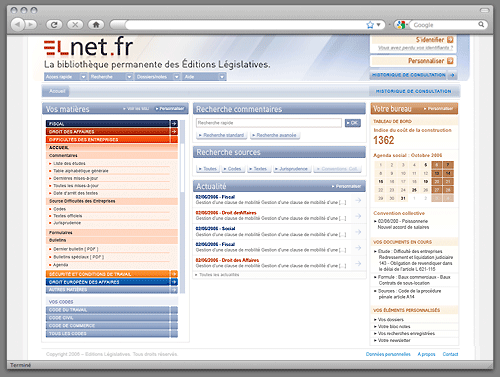Open the Google search engine icon
This screenshot has width=500, height=377.
(x=401, y=25)
